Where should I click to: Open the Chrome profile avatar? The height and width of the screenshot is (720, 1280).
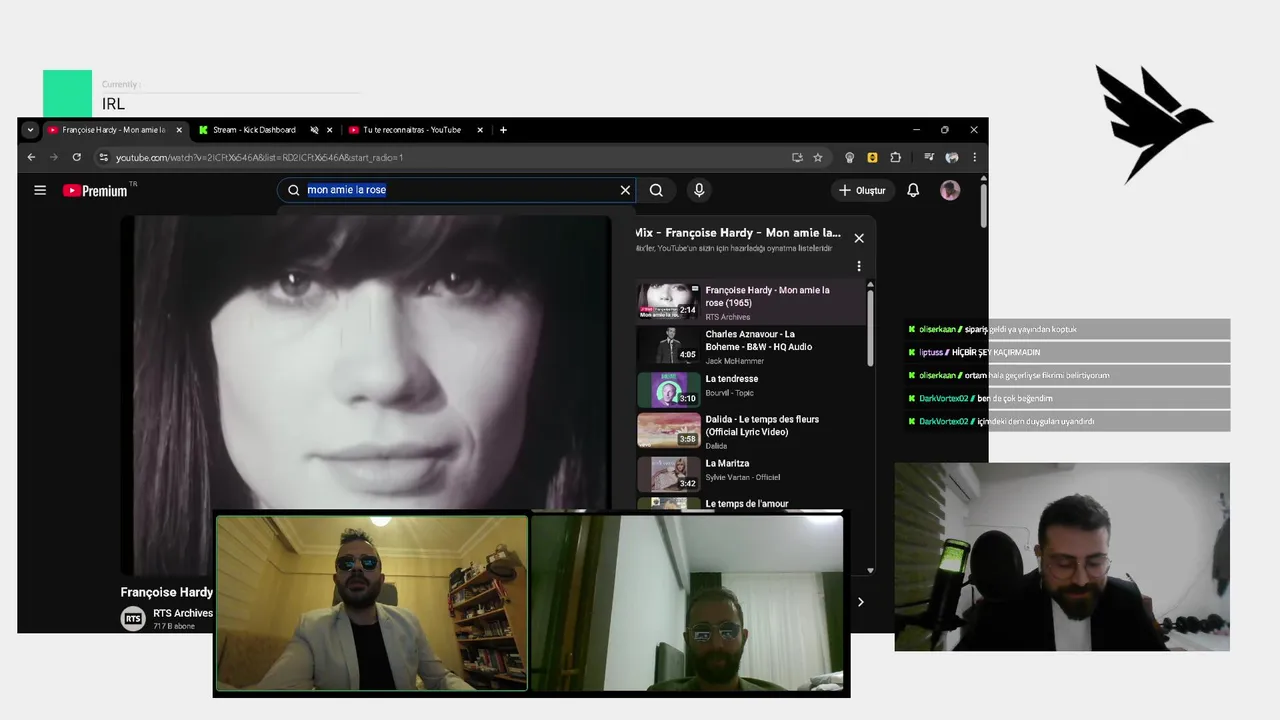coord(952,157)
